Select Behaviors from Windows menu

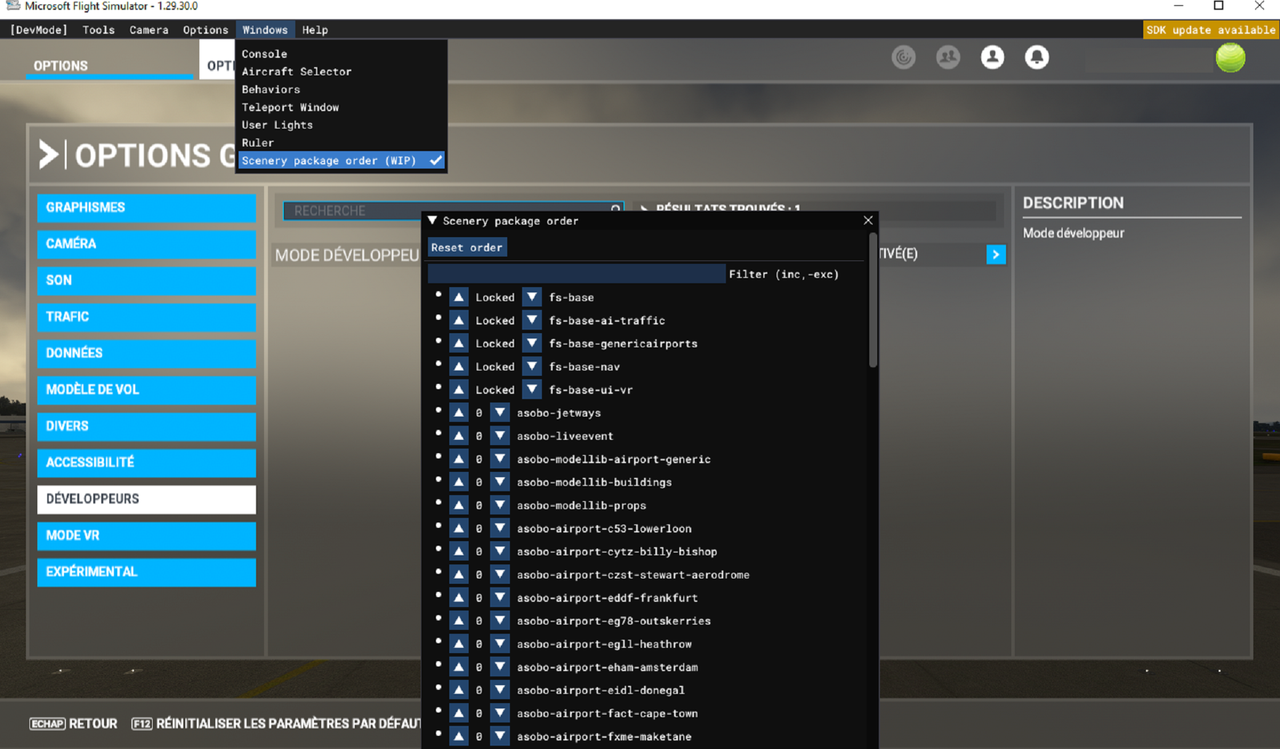[270, 89]
